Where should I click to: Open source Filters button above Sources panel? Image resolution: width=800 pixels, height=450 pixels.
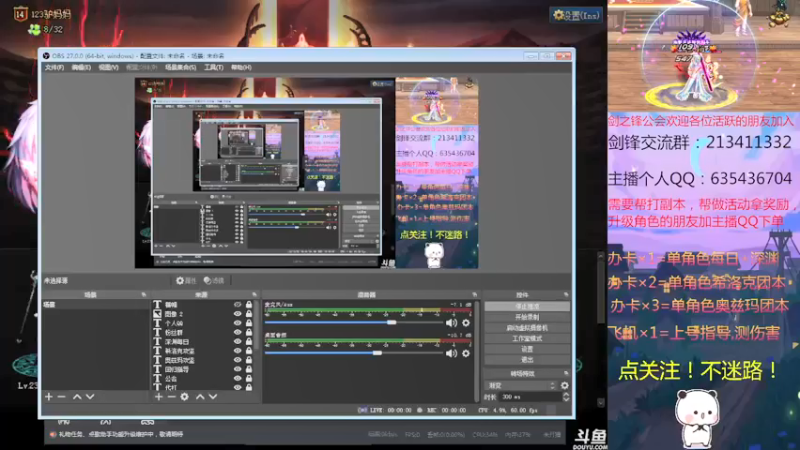(x=214, y=281)
